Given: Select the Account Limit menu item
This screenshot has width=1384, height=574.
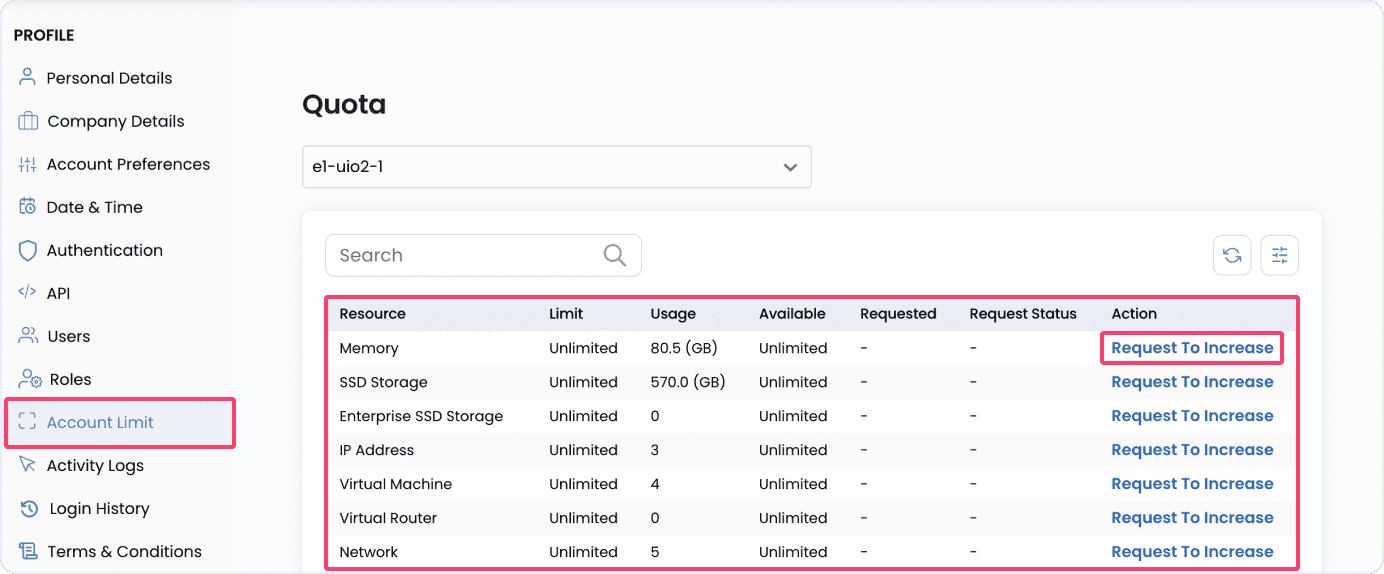Looking at the screenshot, I should [x=100, y=422].
